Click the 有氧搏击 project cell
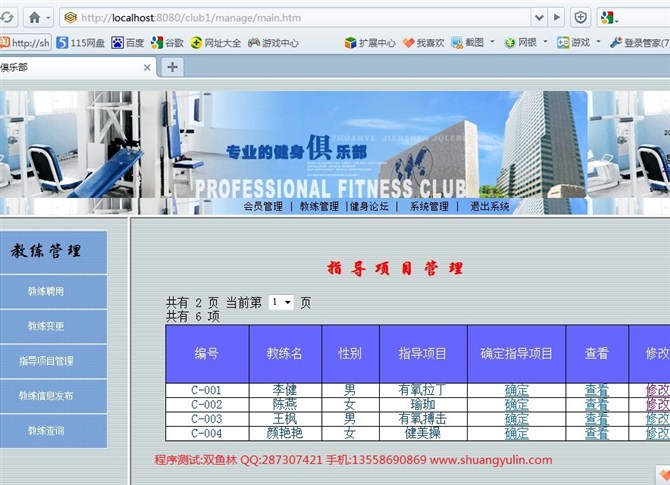Screen dimensions: 670x485 tap(423, 419)
